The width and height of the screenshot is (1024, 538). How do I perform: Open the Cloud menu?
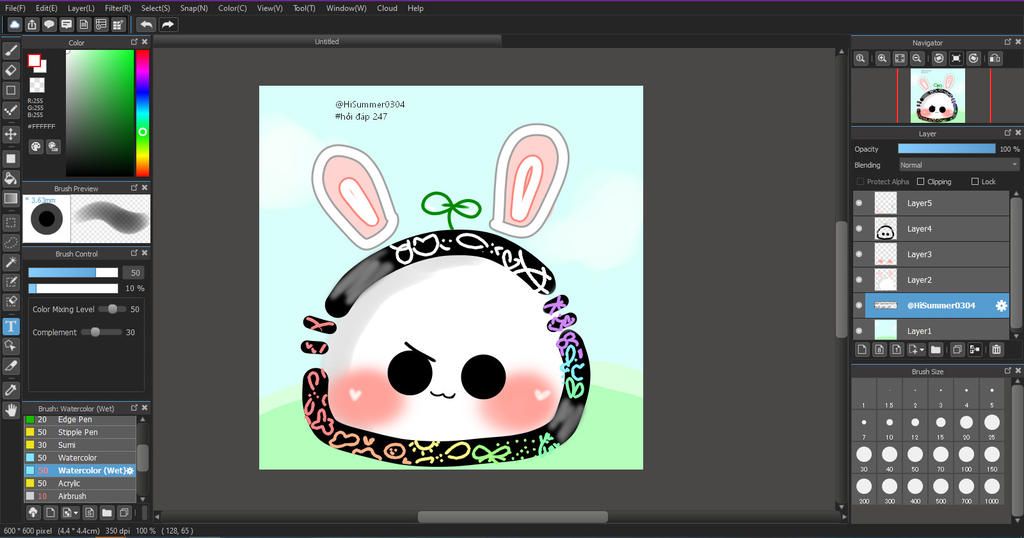tap(387, 8)
